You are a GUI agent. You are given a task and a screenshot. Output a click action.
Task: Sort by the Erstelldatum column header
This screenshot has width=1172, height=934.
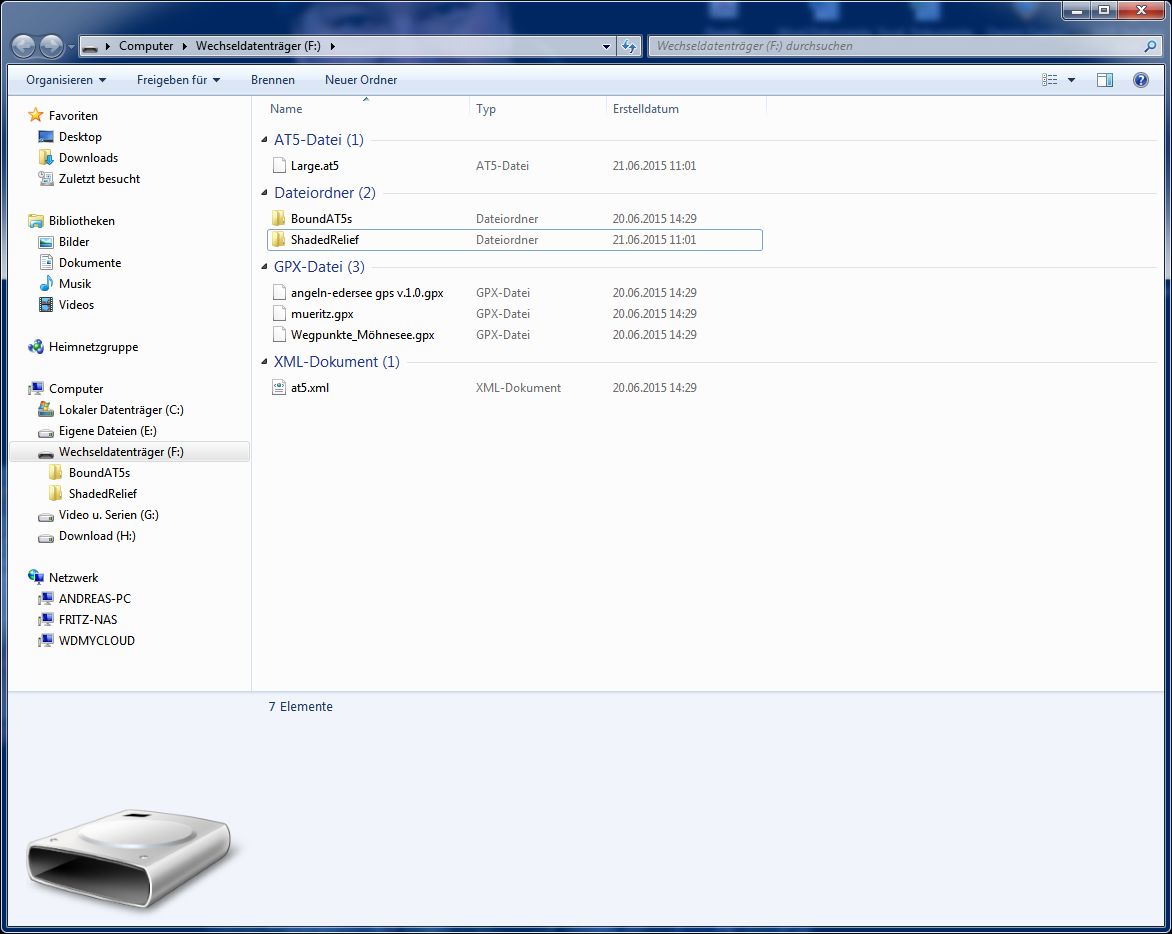[x=646, y=109]
